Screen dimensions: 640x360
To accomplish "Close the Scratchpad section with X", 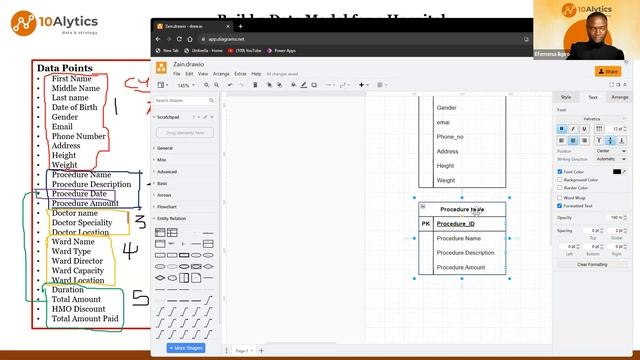I will tap(212, 117).
